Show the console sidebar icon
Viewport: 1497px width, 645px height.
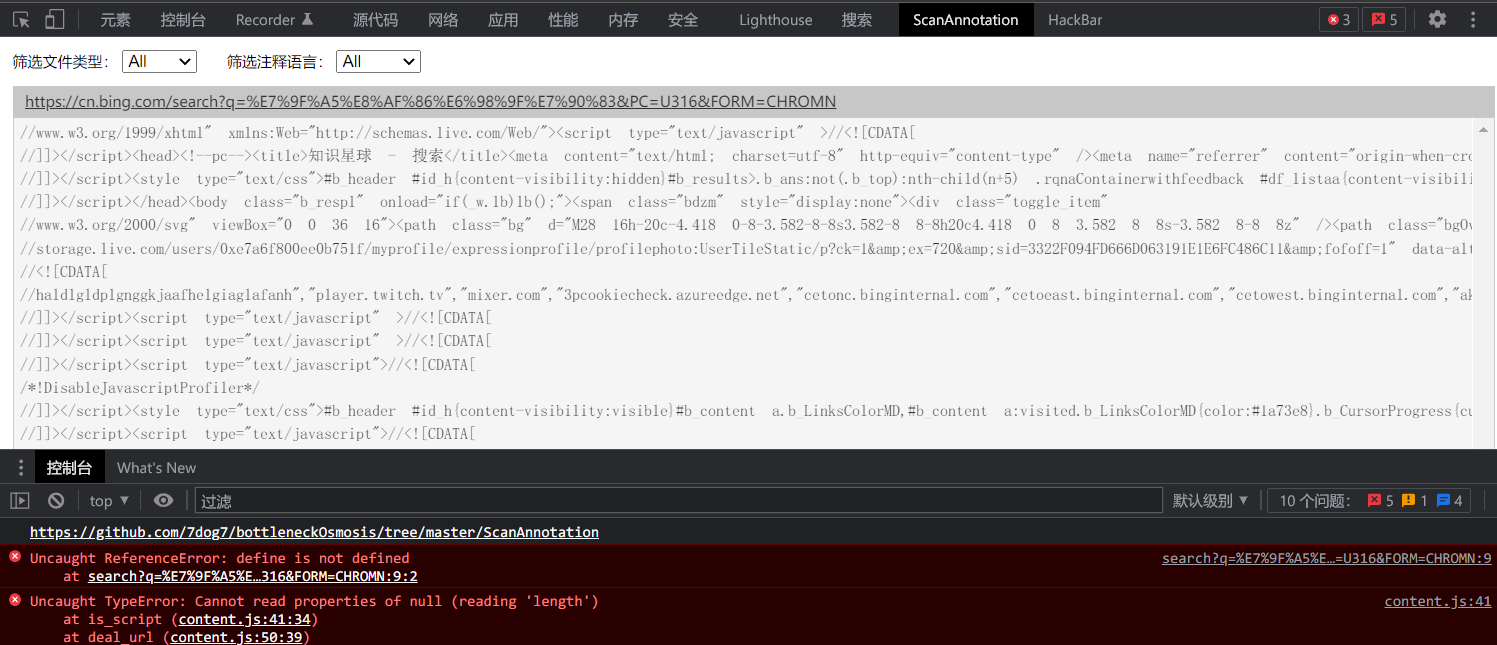tap(20, 500)
